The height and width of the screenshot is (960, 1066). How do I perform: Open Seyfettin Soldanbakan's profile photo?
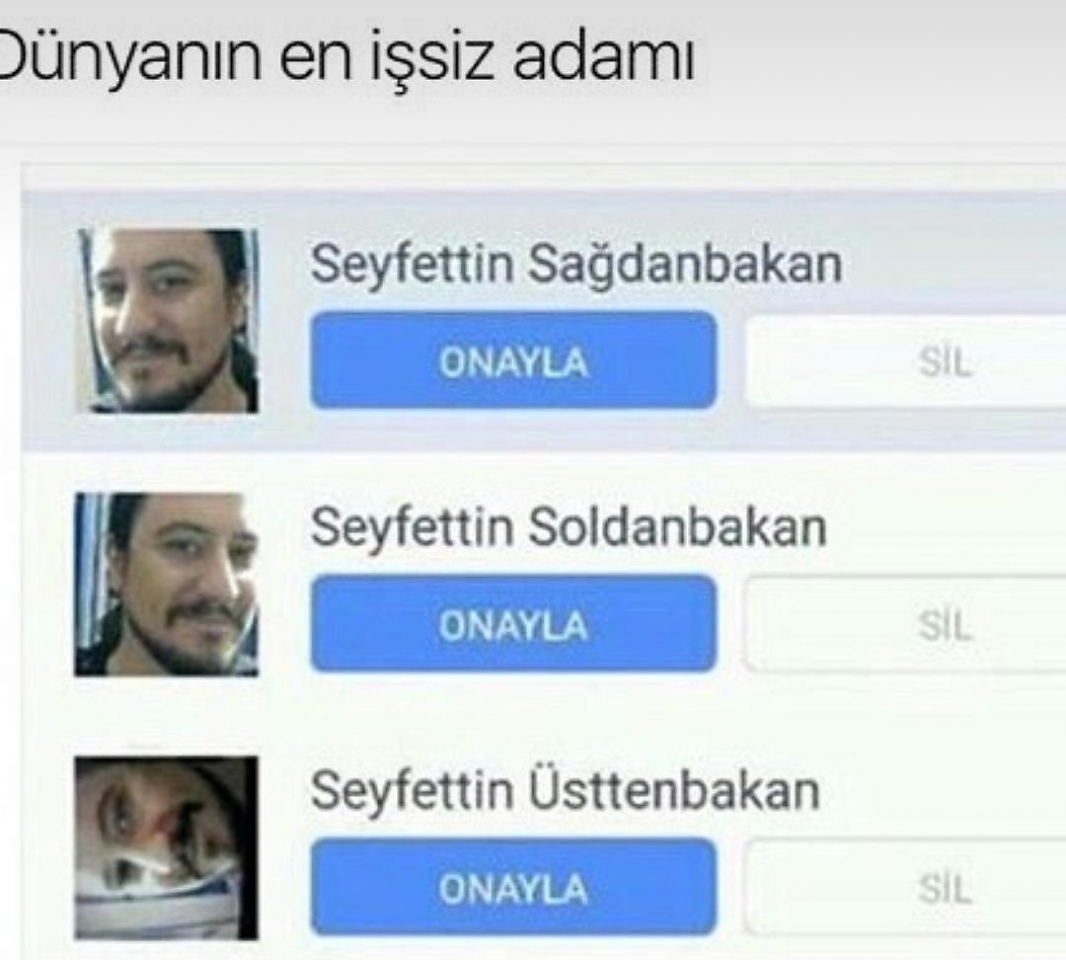click(167, 585)
